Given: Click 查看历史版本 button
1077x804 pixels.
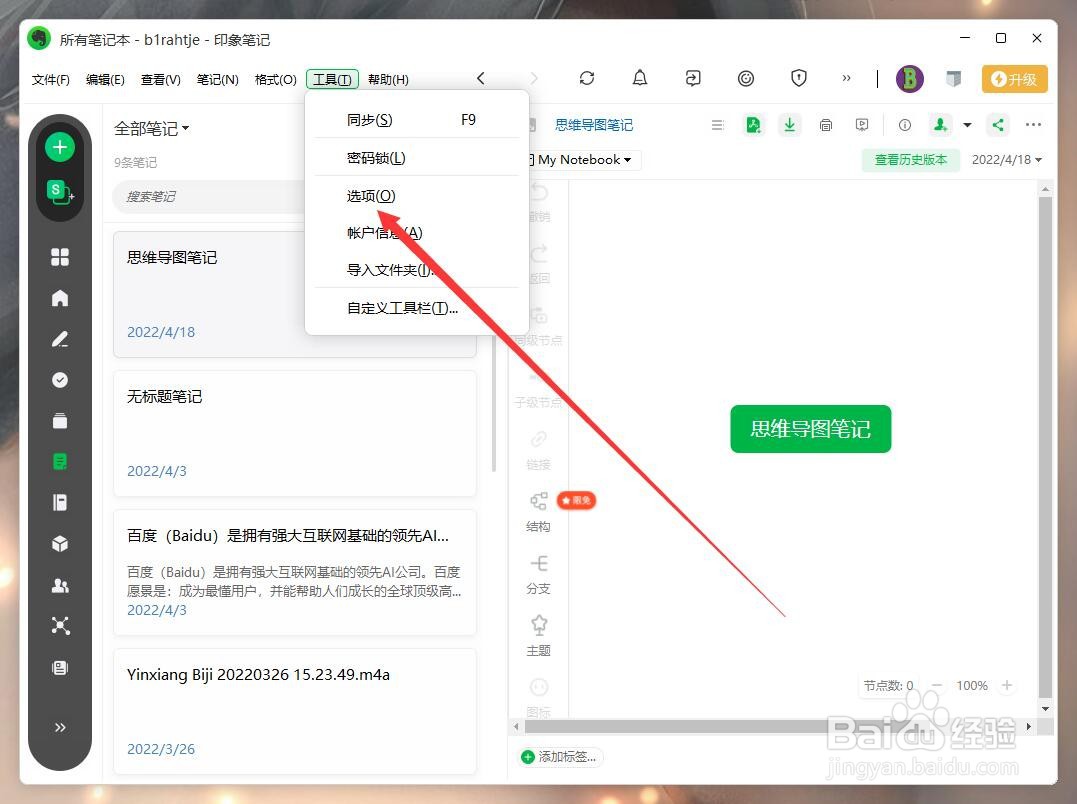Looking at the screenshot, I should point(911,160).
